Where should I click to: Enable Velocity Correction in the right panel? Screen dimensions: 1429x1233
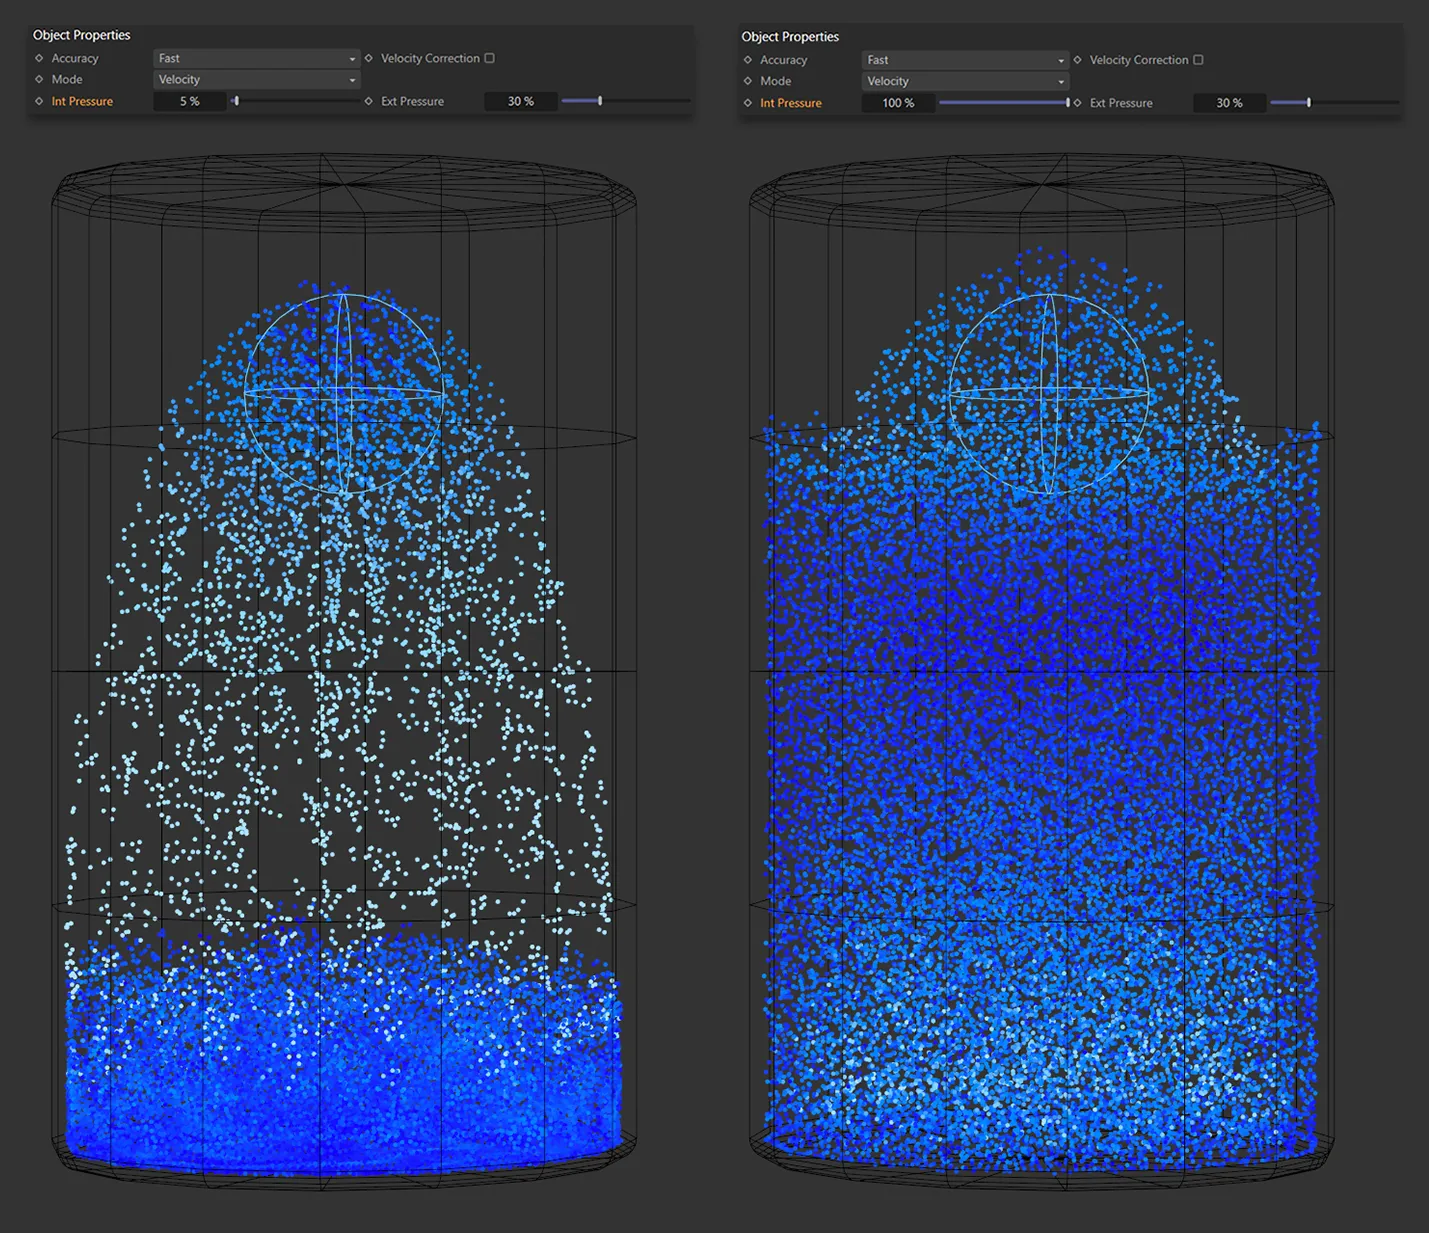(x=1199, y=59)
